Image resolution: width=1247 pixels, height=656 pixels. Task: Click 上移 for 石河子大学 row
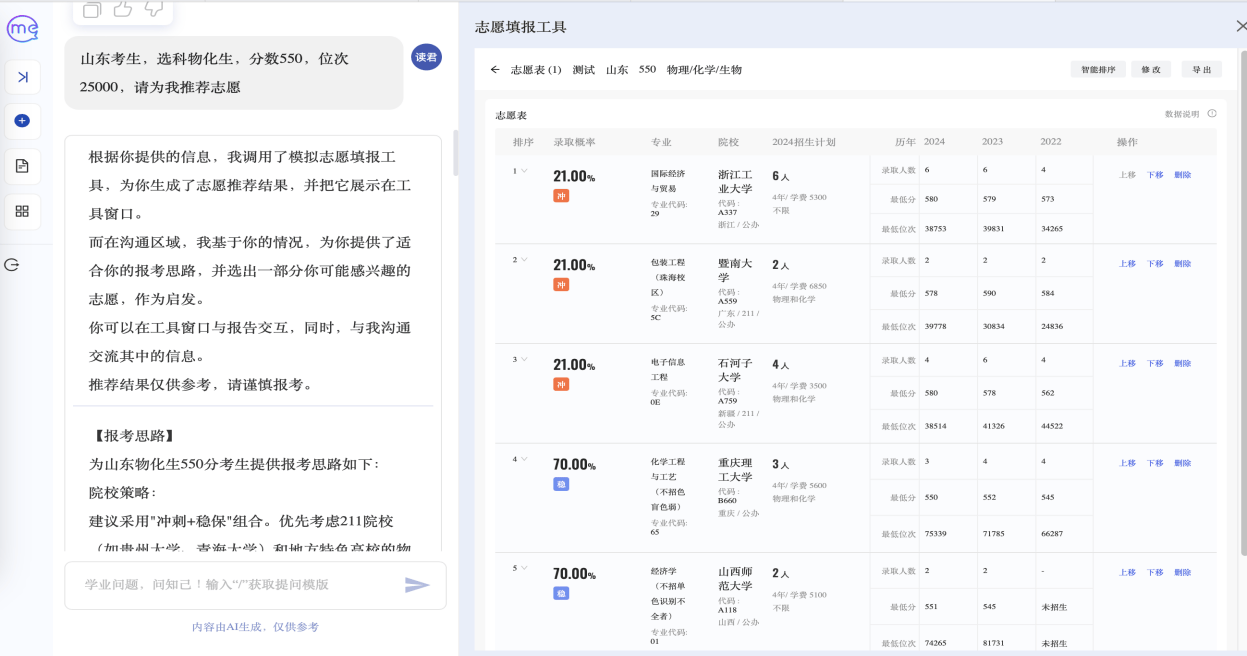[x=1127, y=364]
